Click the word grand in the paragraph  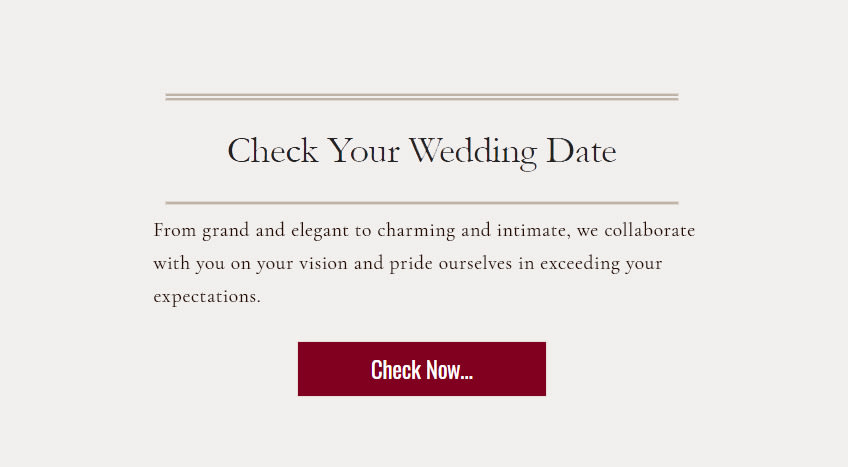226,232
